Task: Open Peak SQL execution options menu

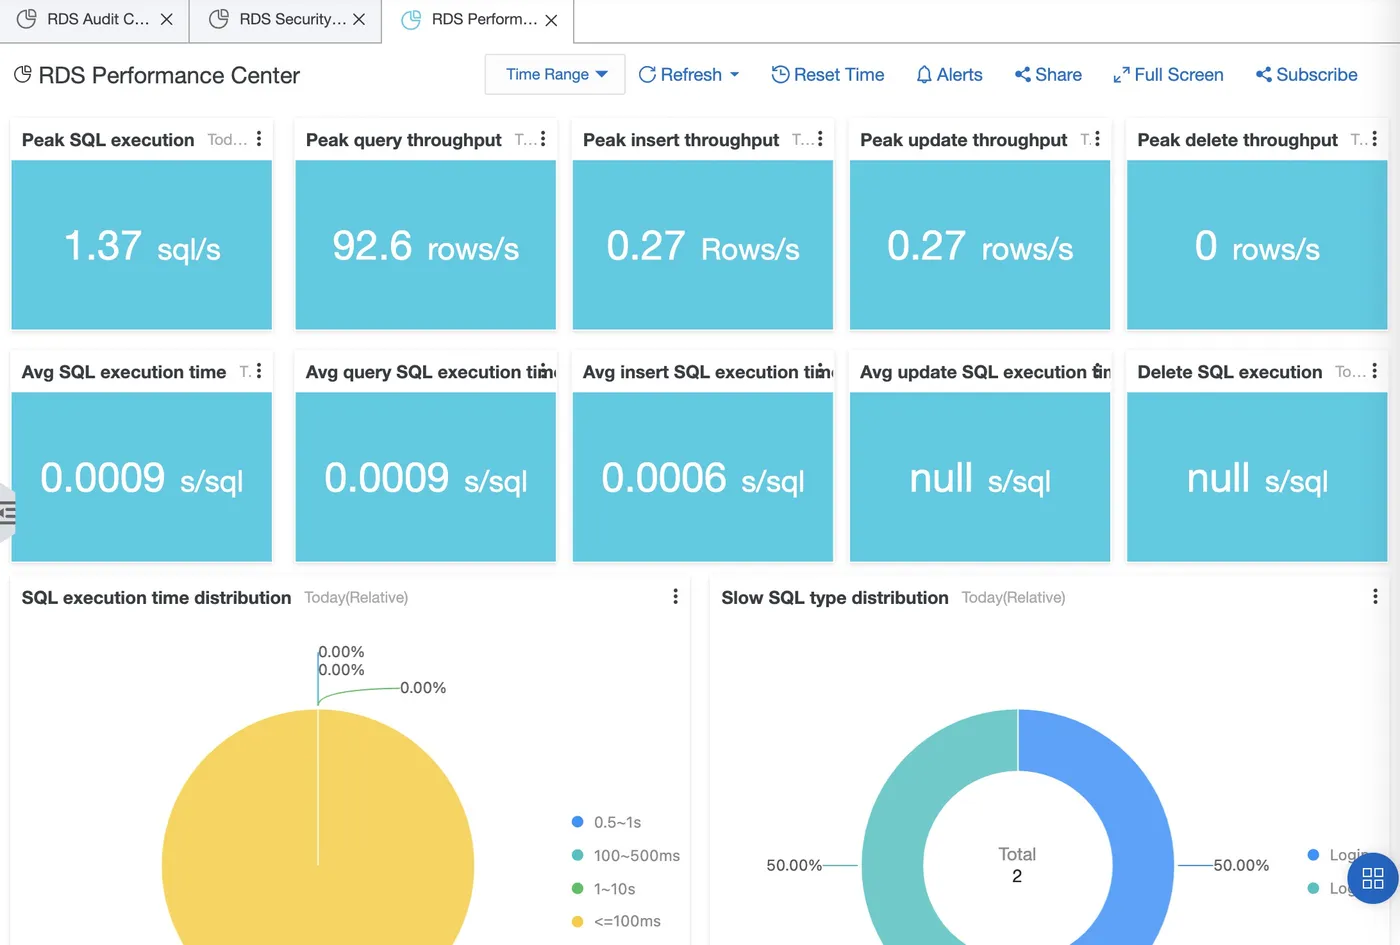Action: (x=259, y=139)
